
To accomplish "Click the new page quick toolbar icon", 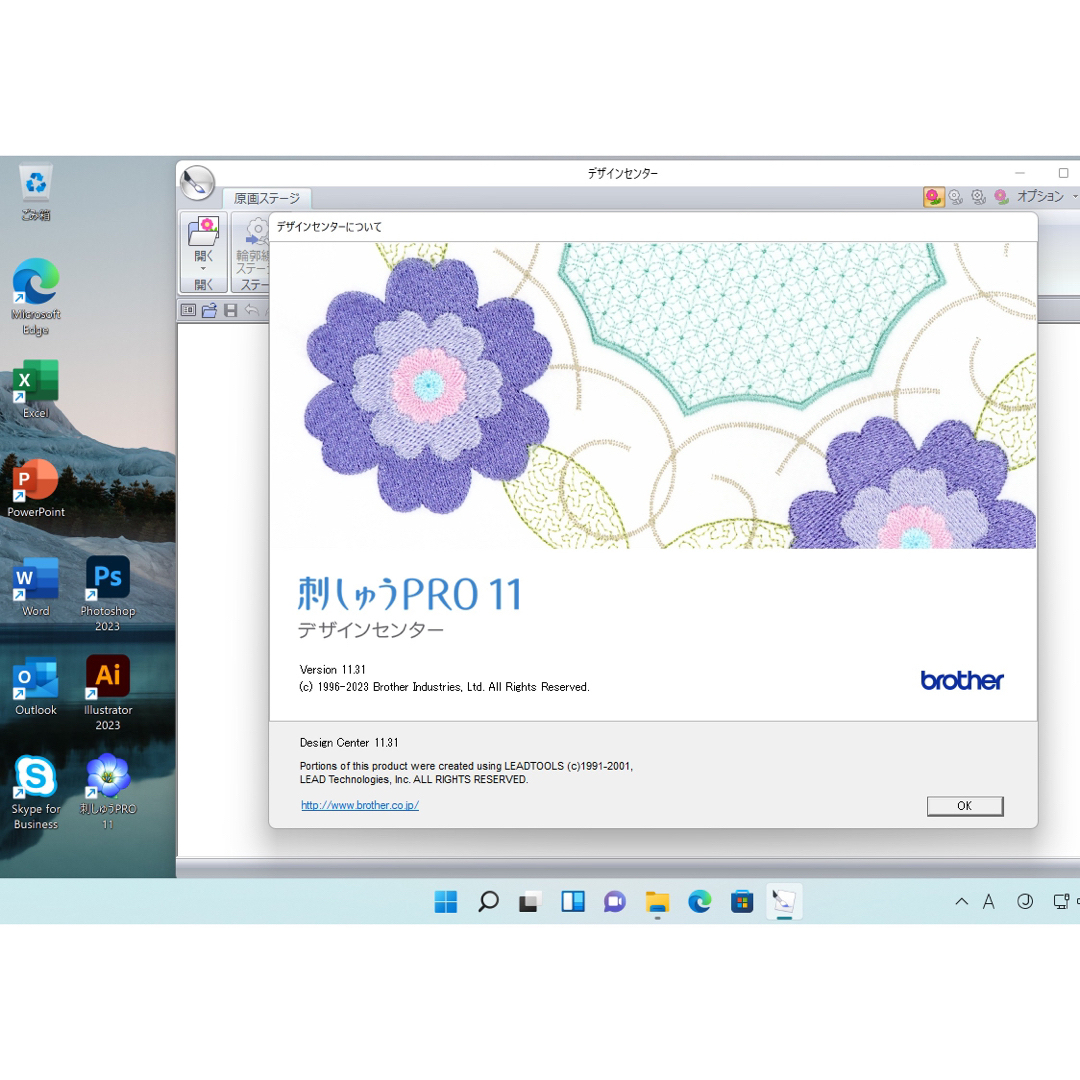I will (188, 311).
